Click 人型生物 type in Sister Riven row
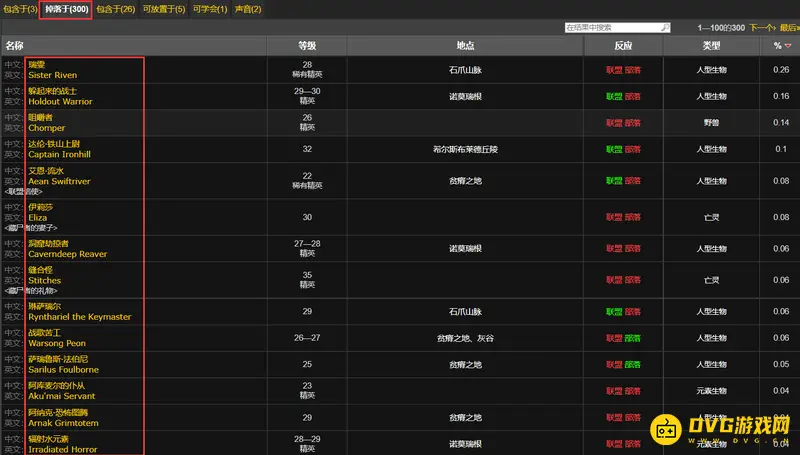This screenshot has height=455, width=800. point(711,70)
